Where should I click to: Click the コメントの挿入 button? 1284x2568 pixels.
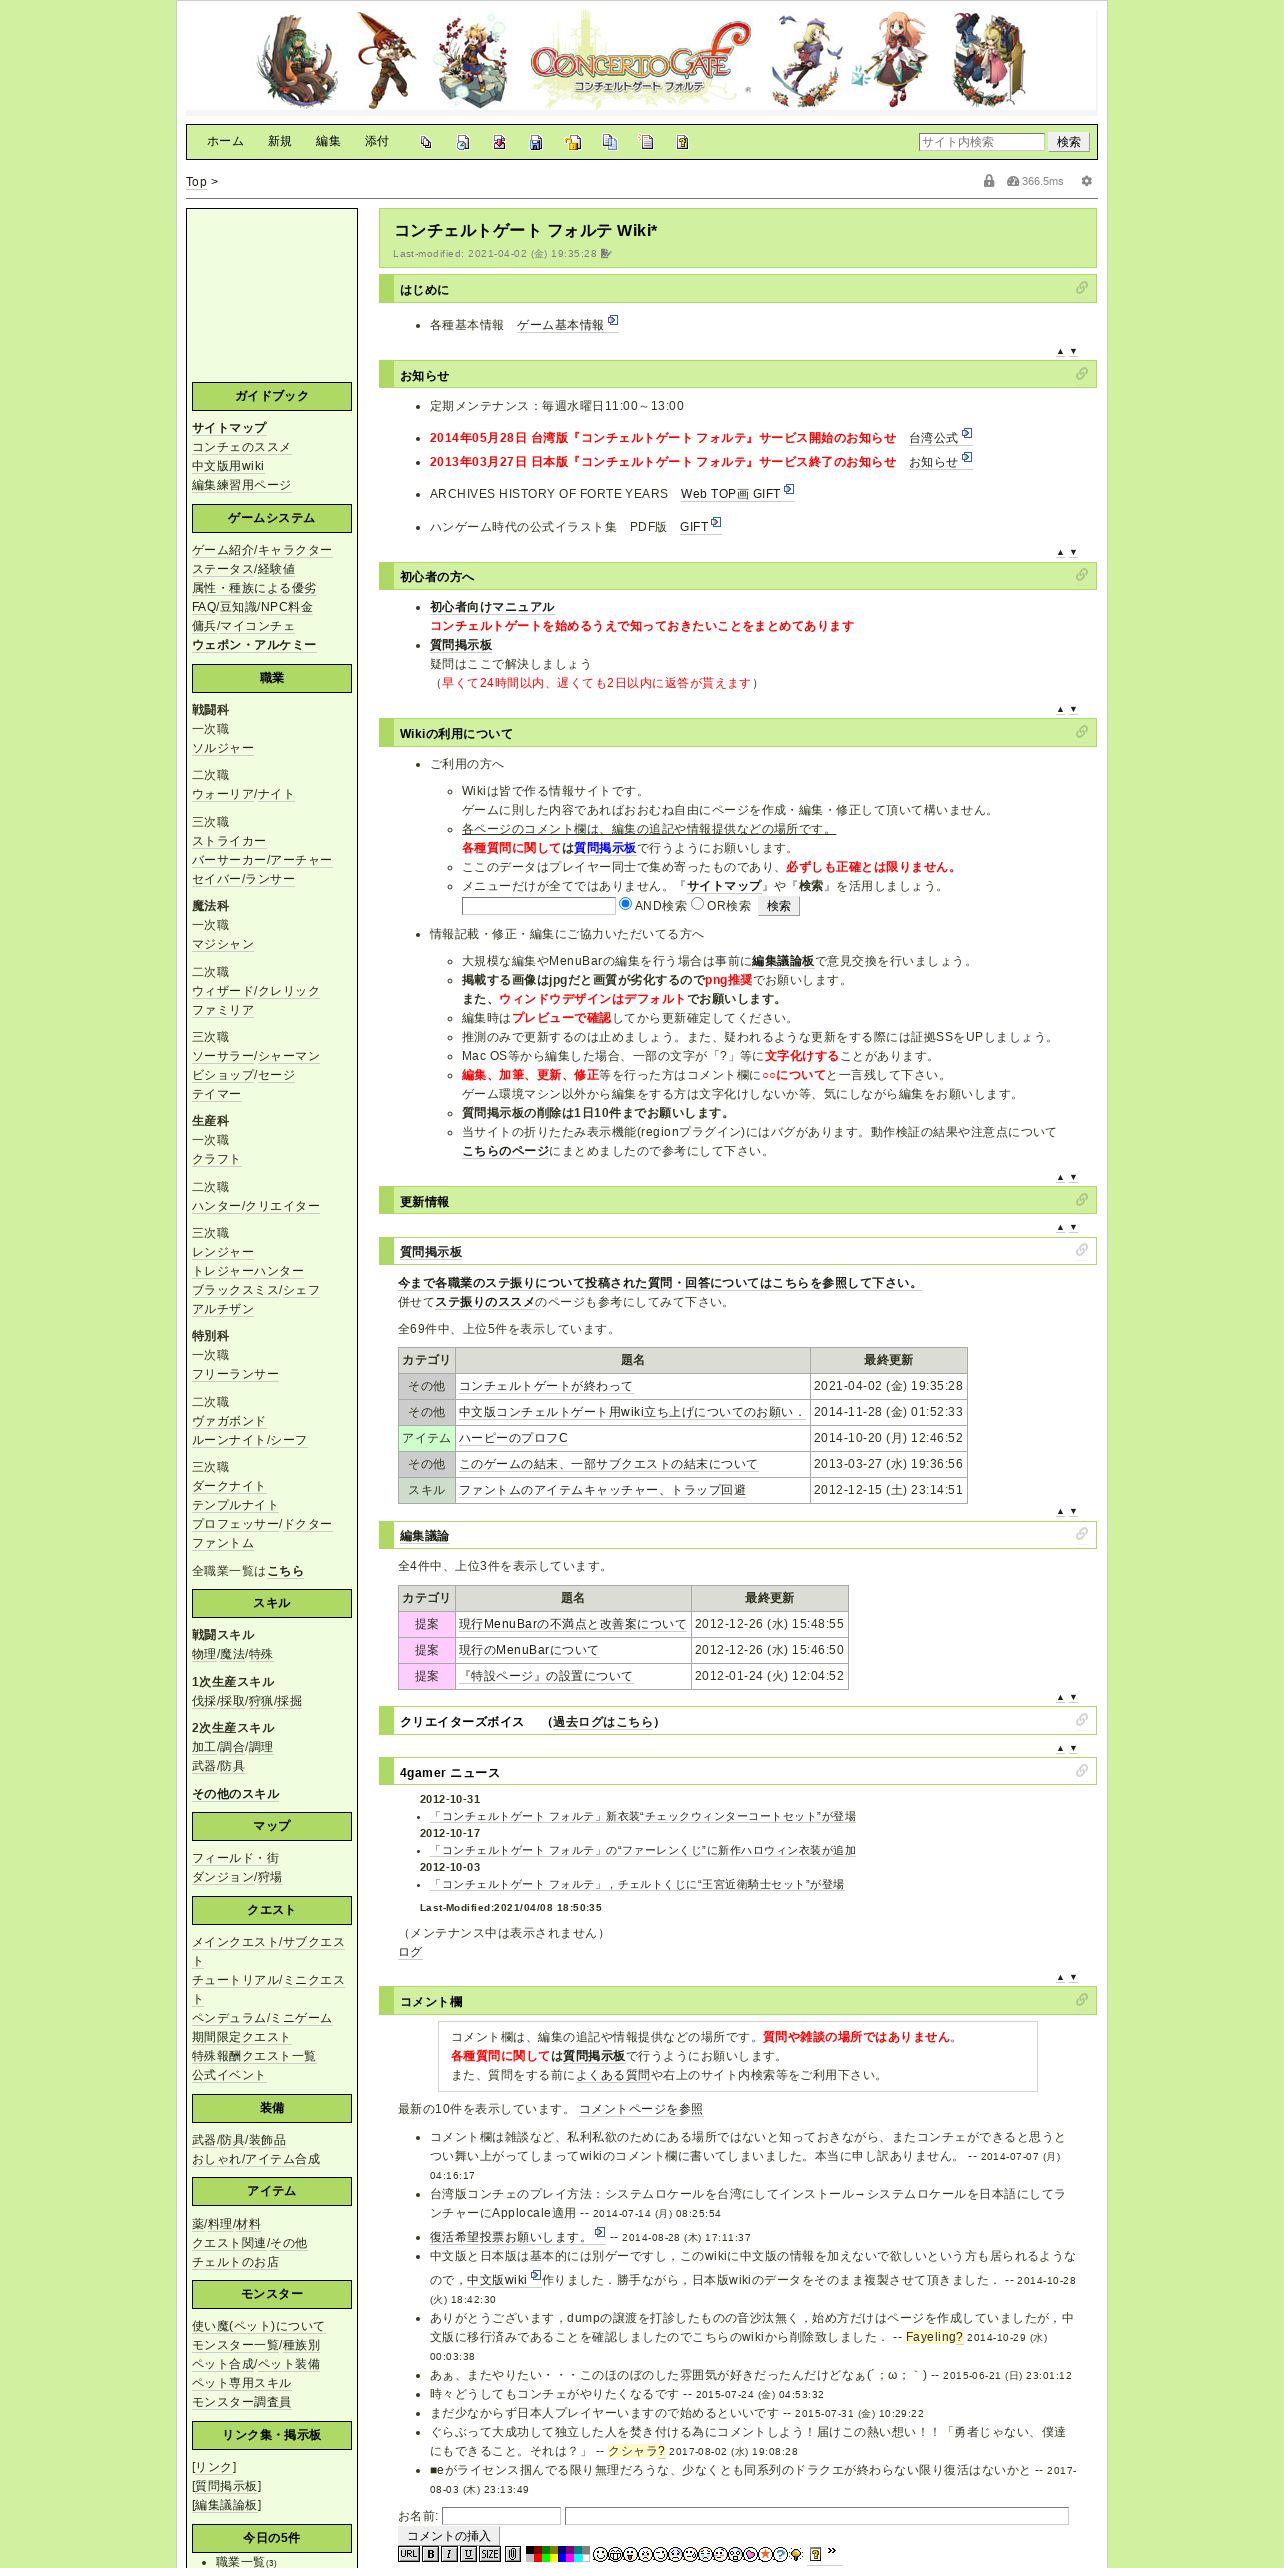[x=449, y=2536]
